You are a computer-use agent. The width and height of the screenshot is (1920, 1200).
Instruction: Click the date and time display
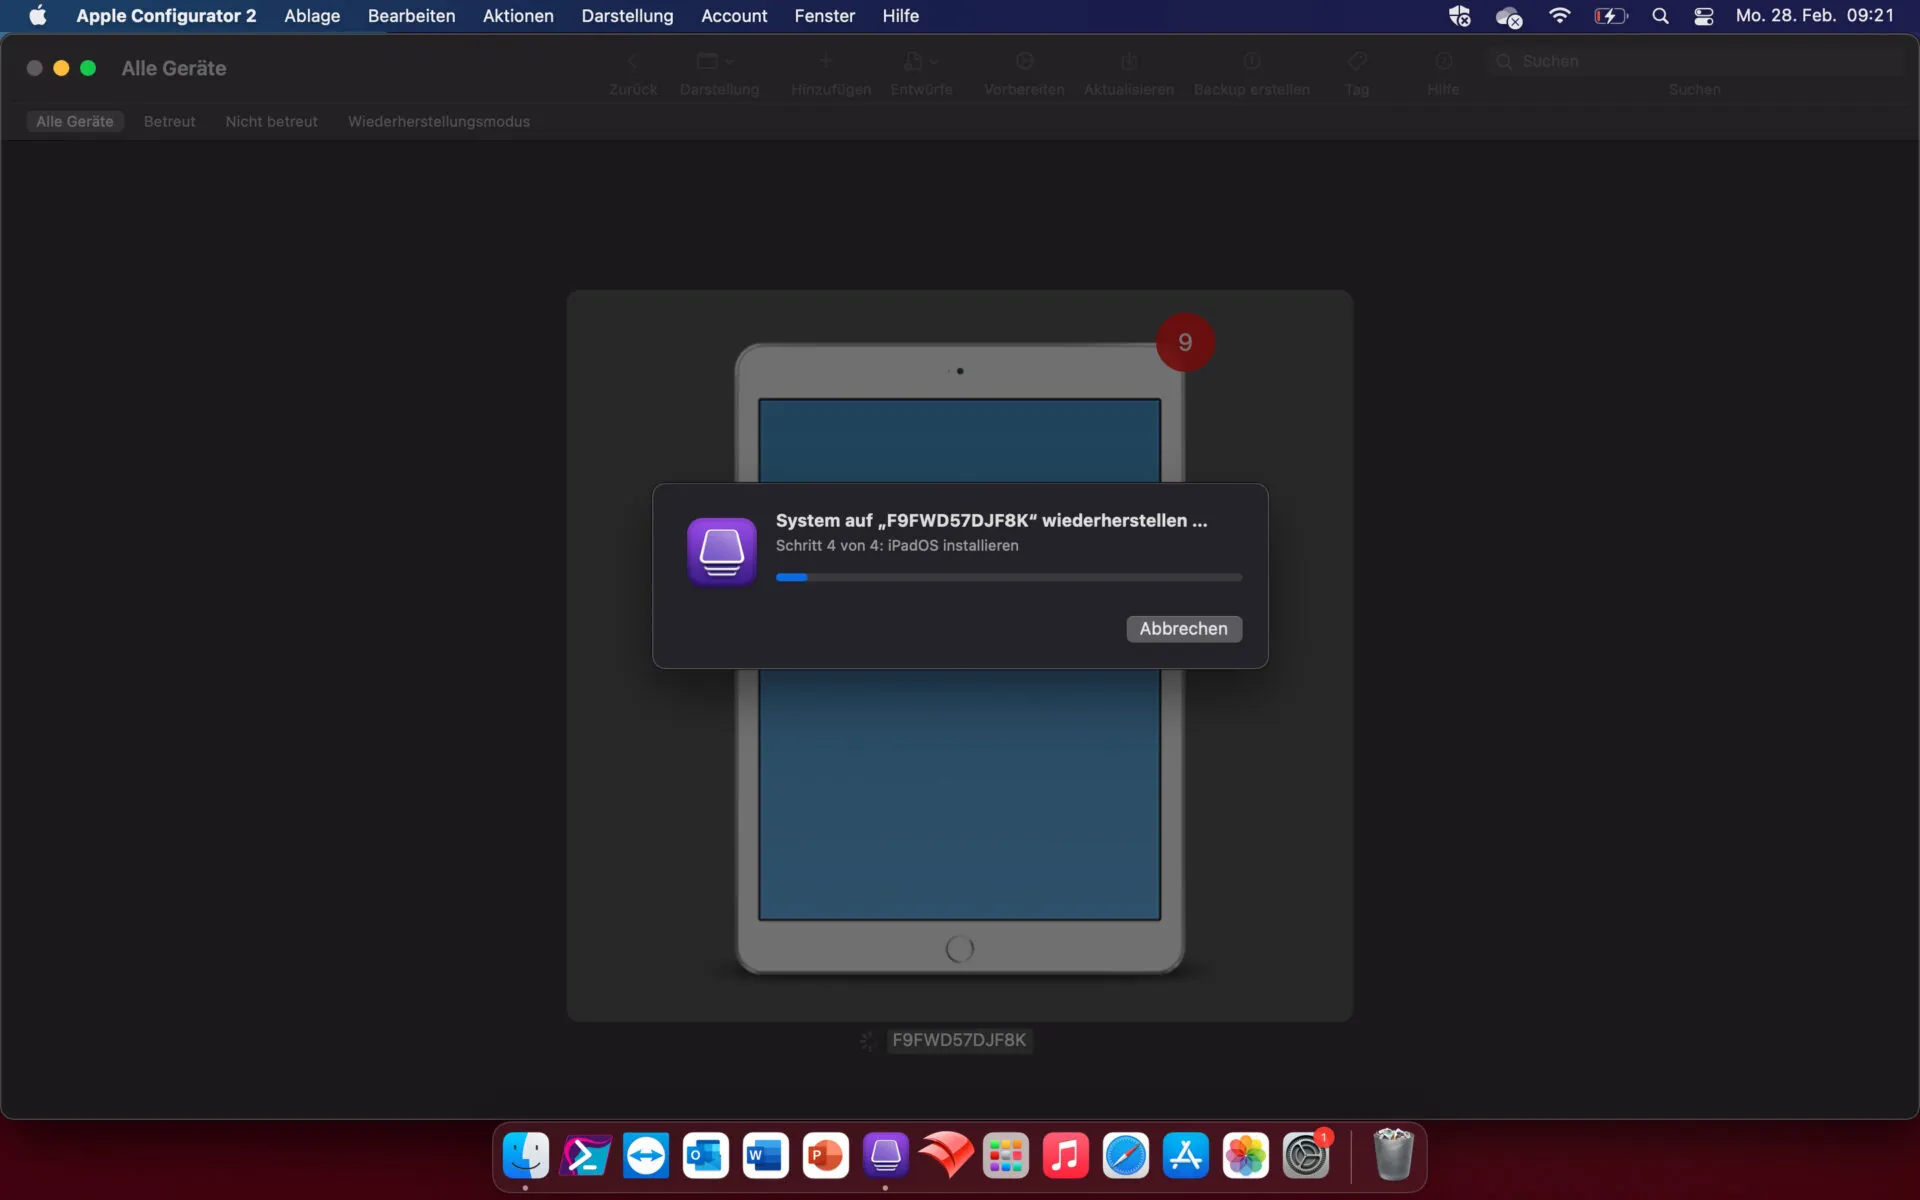1815,16
